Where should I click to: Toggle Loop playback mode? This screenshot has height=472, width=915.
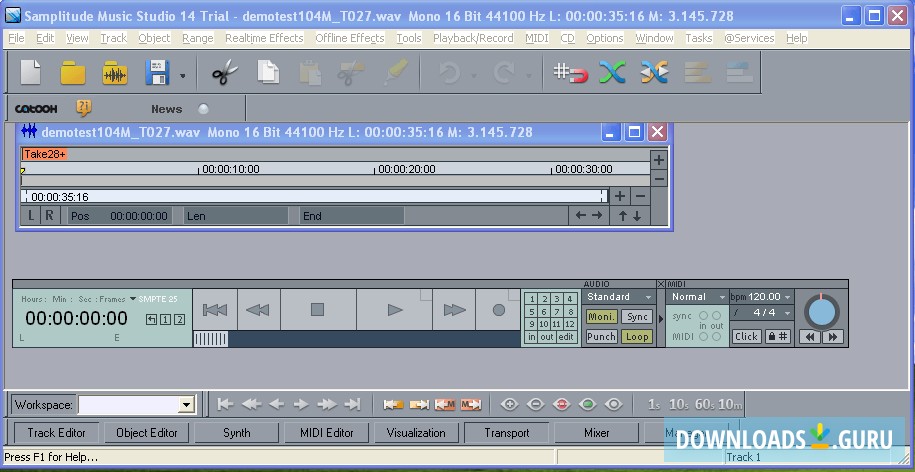pos(637,337)
